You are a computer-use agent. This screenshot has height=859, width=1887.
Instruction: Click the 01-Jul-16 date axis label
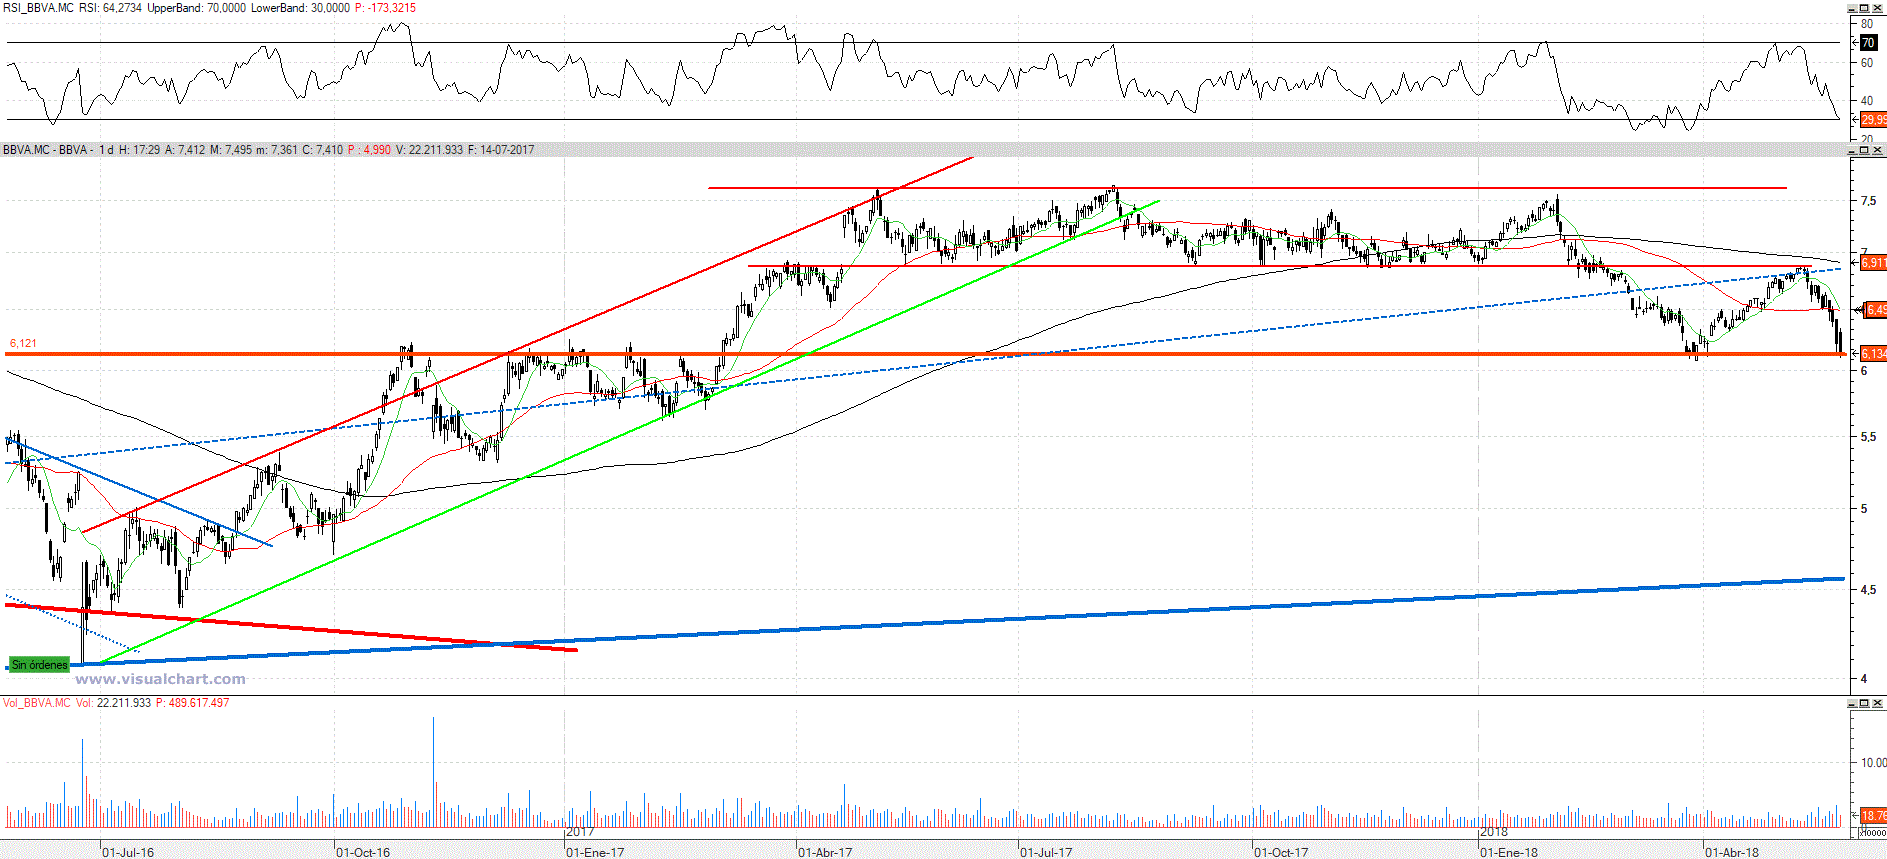(128, 852)
